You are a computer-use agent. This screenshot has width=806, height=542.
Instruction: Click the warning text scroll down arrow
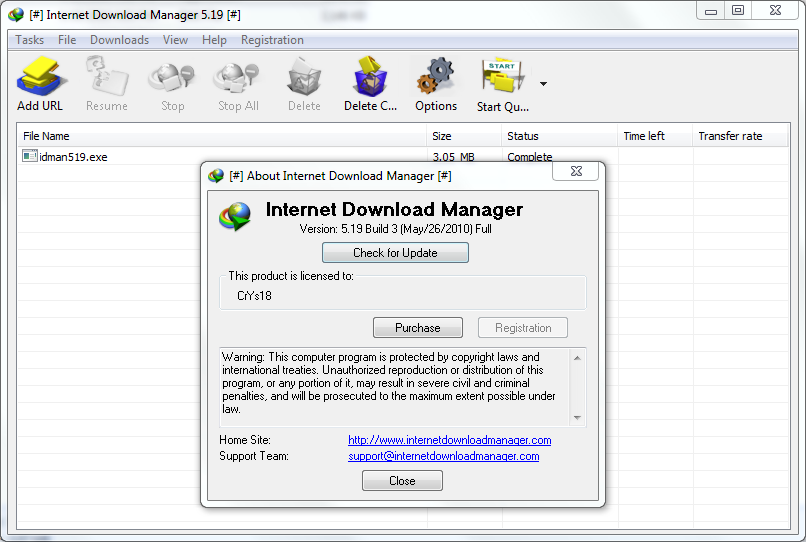577,418
